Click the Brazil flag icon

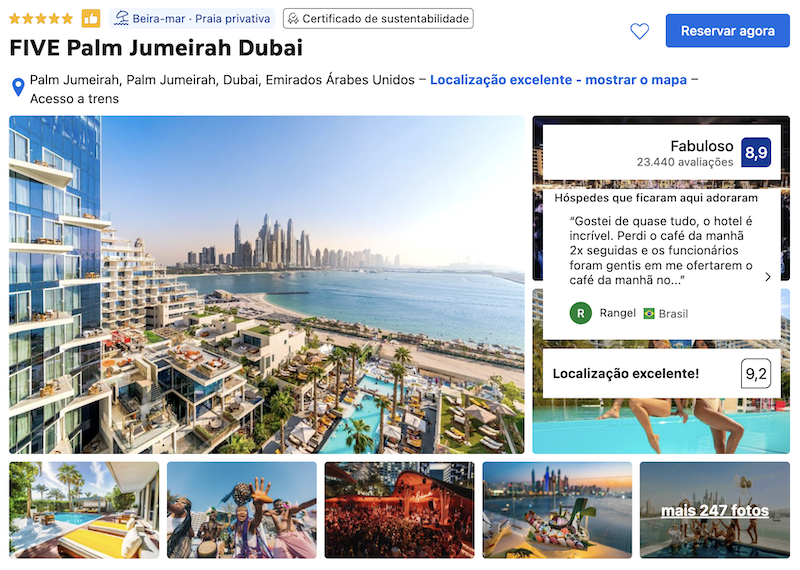tap(649, 313)
